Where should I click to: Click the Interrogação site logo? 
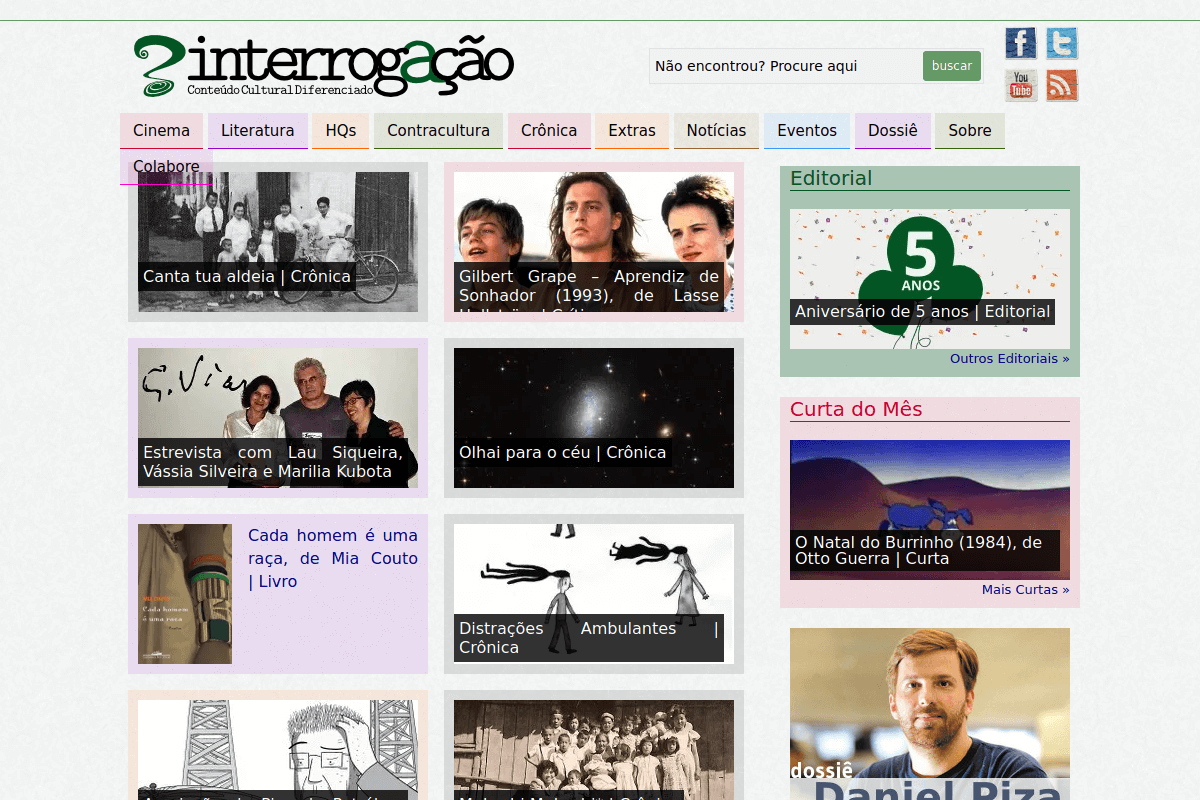(x=324, y=66)
